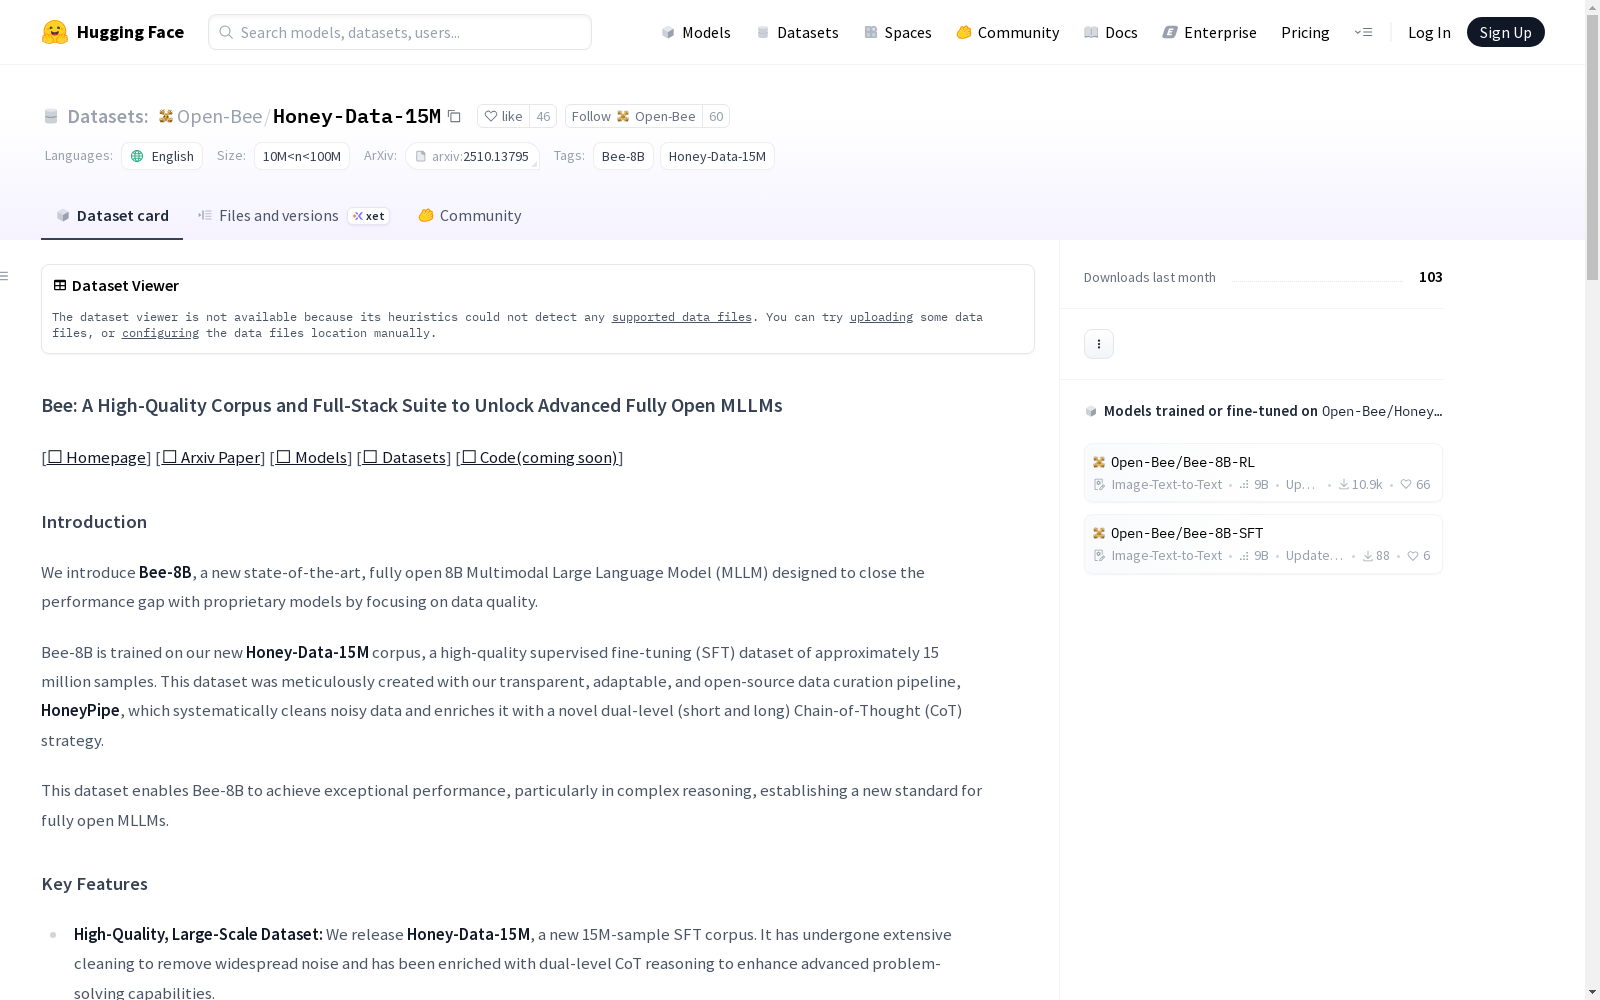Click the 10M<n<100M size tag

click(x=302, y=156)
